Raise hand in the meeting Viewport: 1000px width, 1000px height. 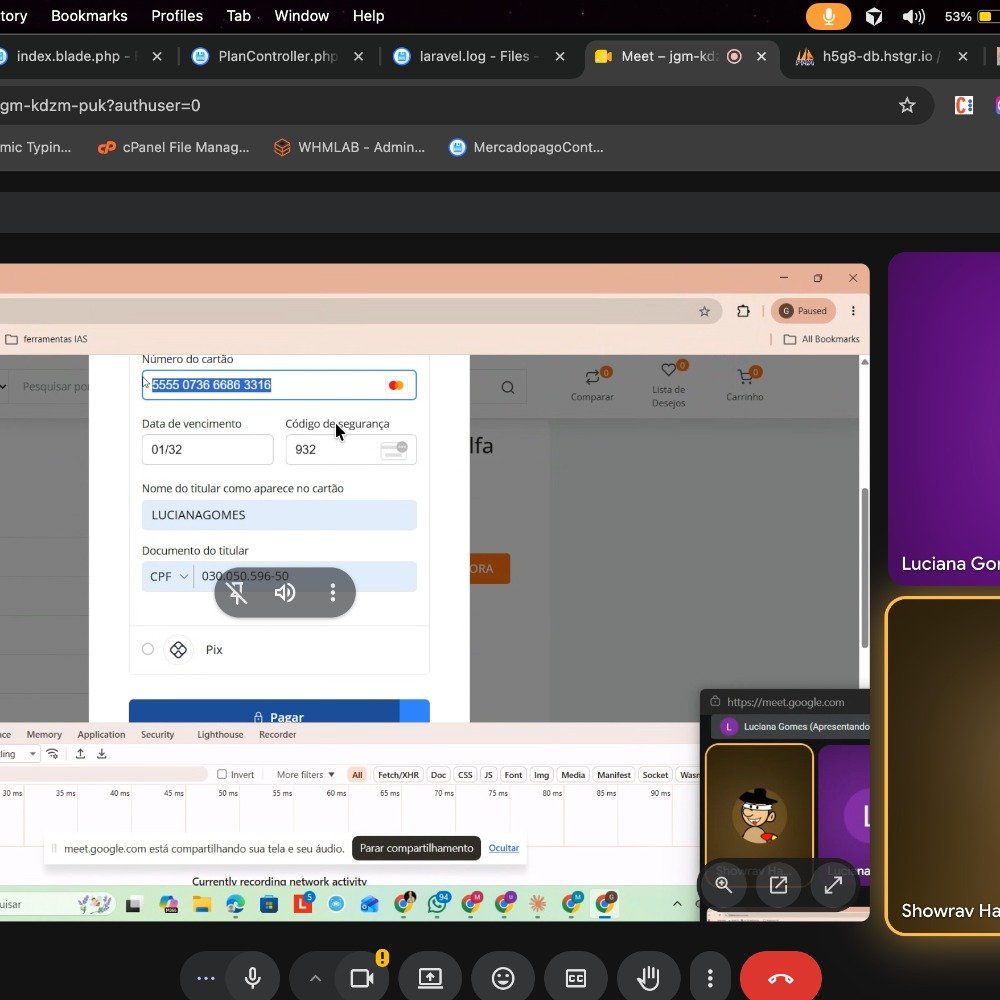[x=648, y=978]
